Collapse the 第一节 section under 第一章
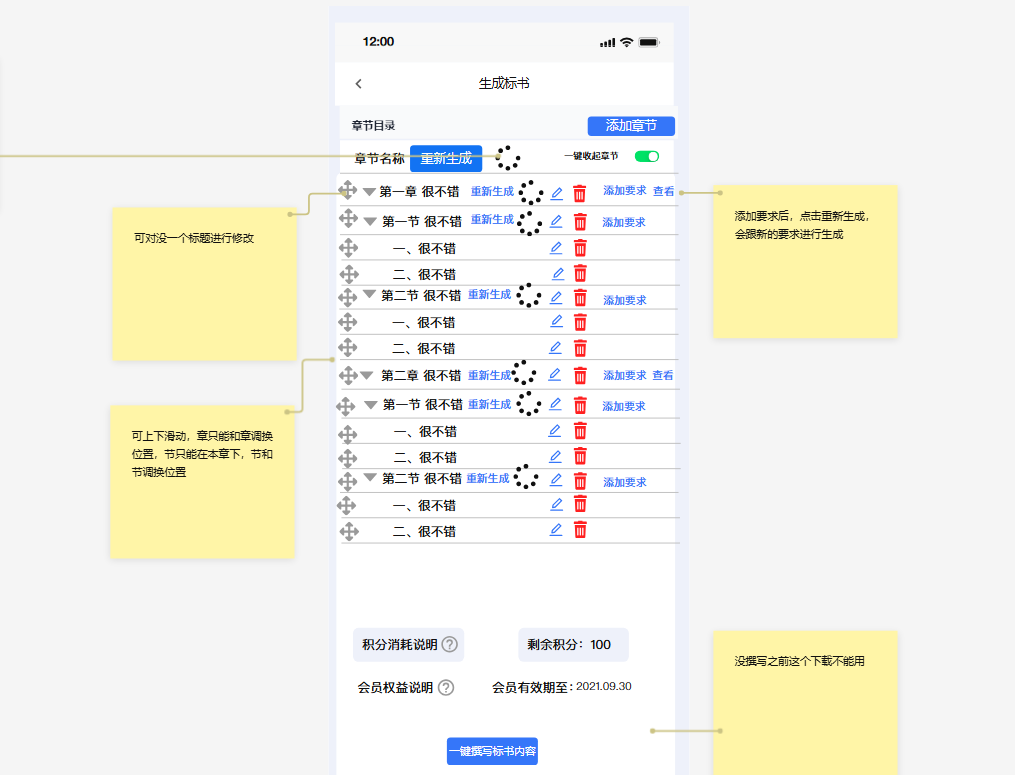The width and height of the screenshot is (1015, 775). coord(370,221)
